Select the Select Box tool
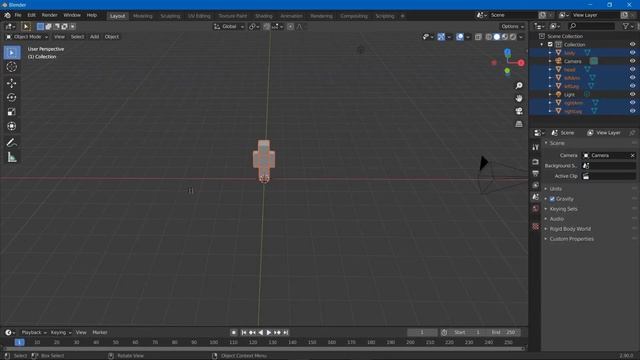 coord(11,53)
